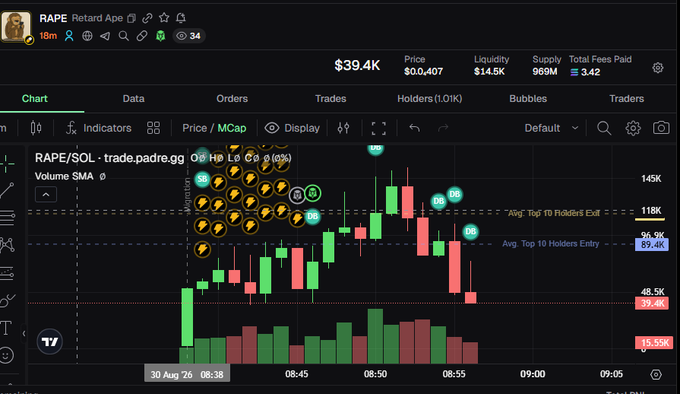The height and width of the screenshot is (394, 680).
Task: Click the SB trade marker on chart
Action: (202, 179)
